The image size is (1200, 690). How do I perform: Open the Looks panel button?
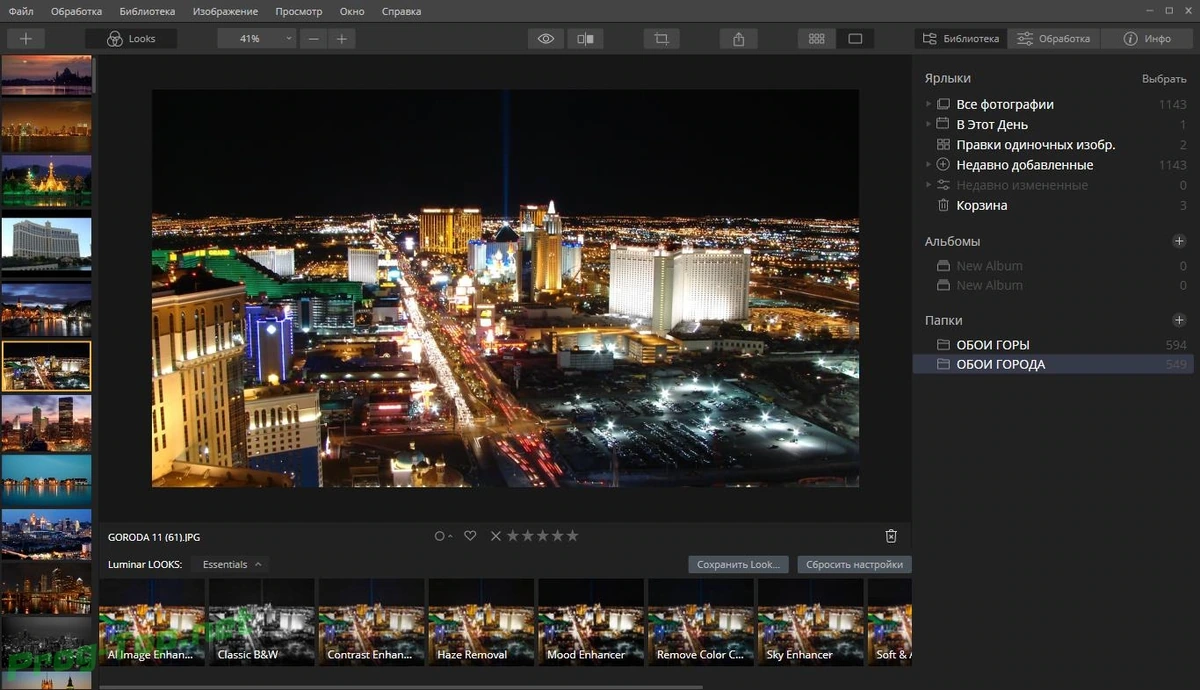pos(131,39)
